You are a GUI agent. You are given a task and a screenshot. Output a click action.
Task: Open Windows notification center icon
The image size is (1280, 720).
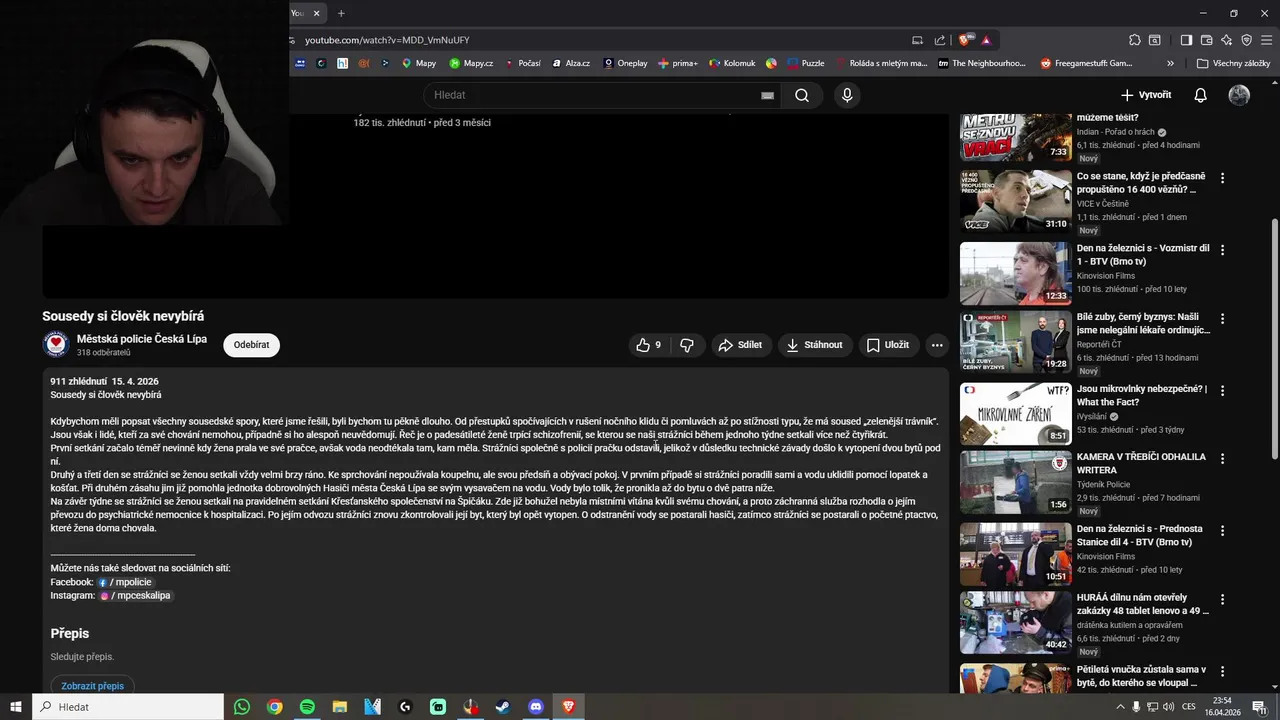coord(1259,707)
